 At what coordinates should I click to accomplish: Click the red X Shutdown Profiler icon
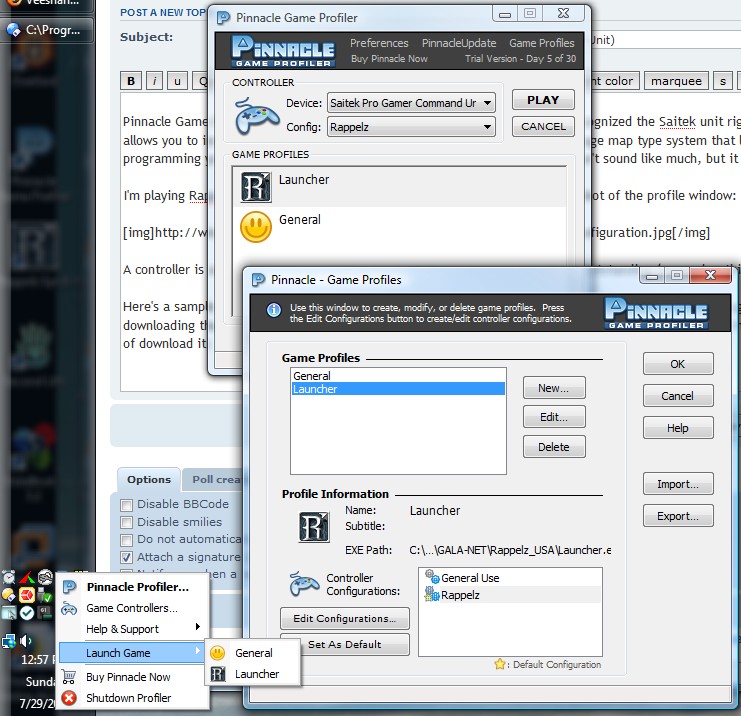click(69, 698)
